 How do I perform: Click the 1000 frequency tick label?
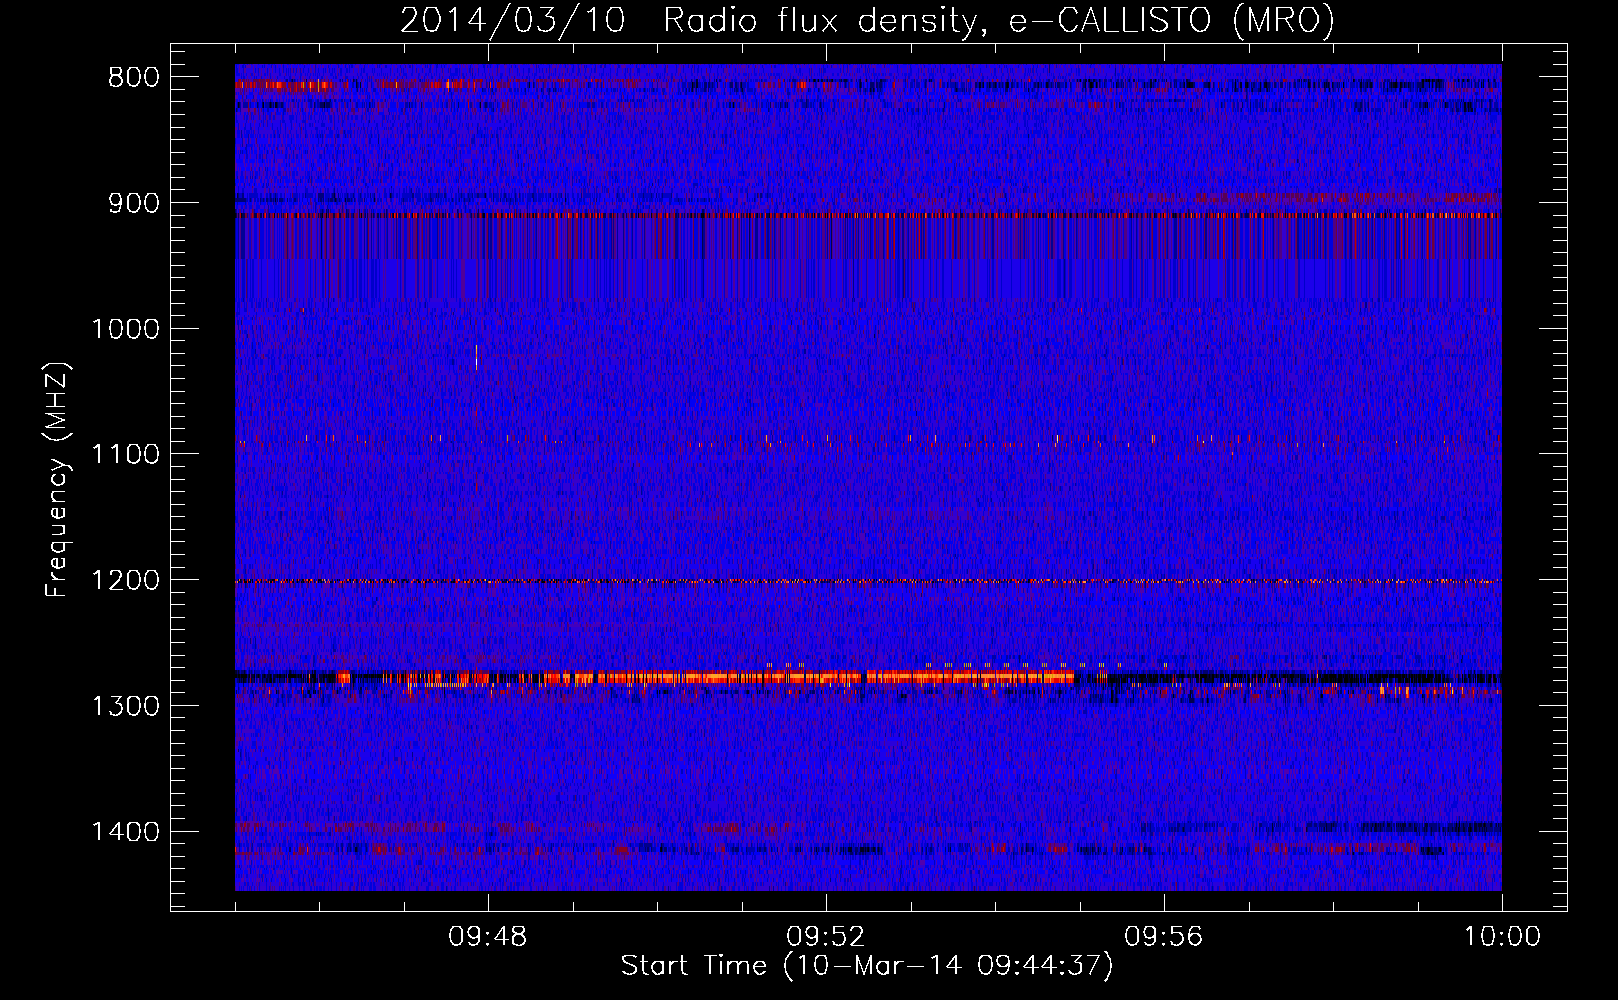tap(125, 329)
